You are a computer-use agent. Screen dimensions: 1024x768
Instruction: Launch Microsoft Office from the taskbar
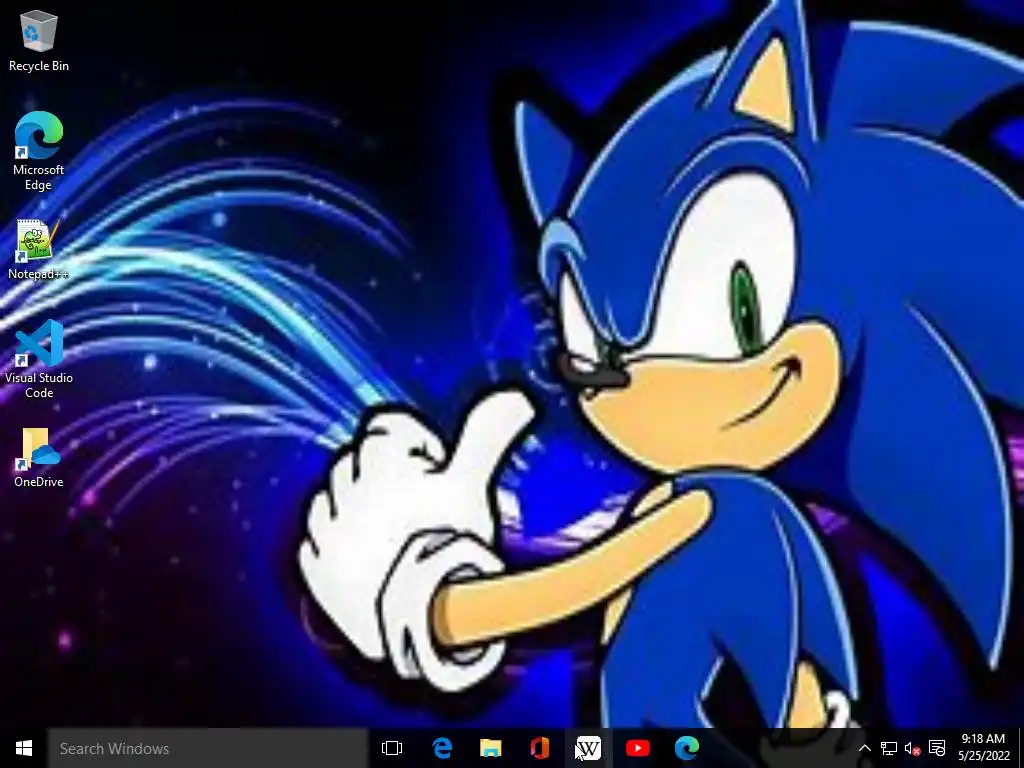click(539, 748)
